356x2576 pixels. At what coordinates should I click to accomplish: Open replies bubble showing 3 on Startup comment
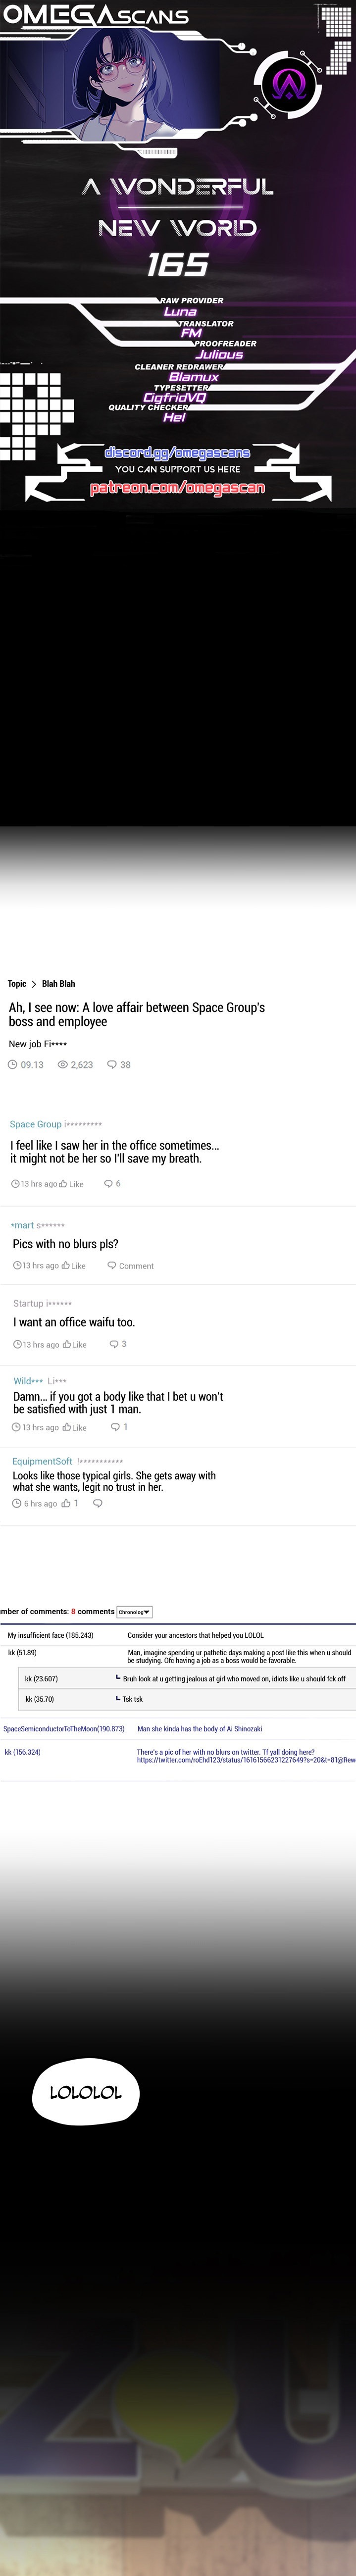click(x=113, y=1344)
